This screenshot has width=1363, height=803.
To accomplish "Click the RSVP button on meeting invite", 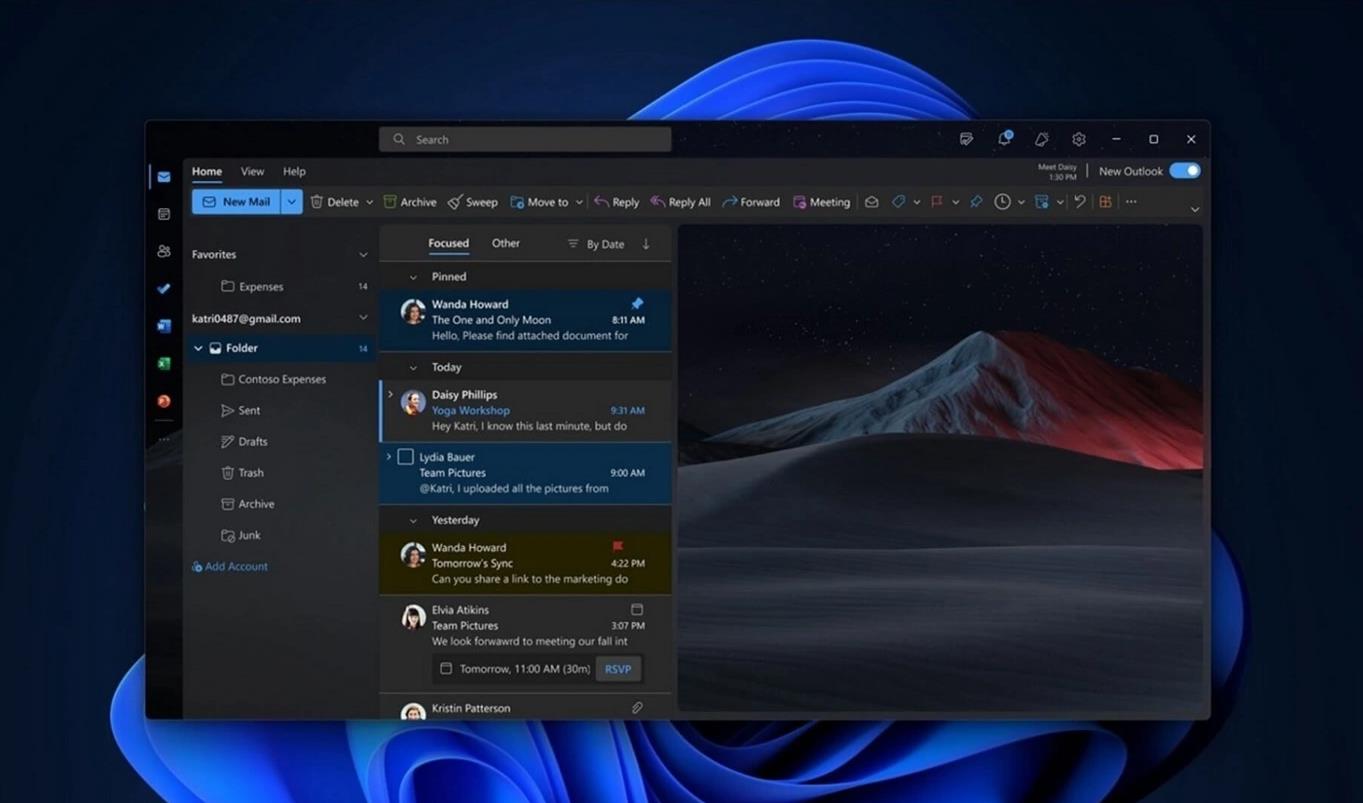I will point(618,669).
